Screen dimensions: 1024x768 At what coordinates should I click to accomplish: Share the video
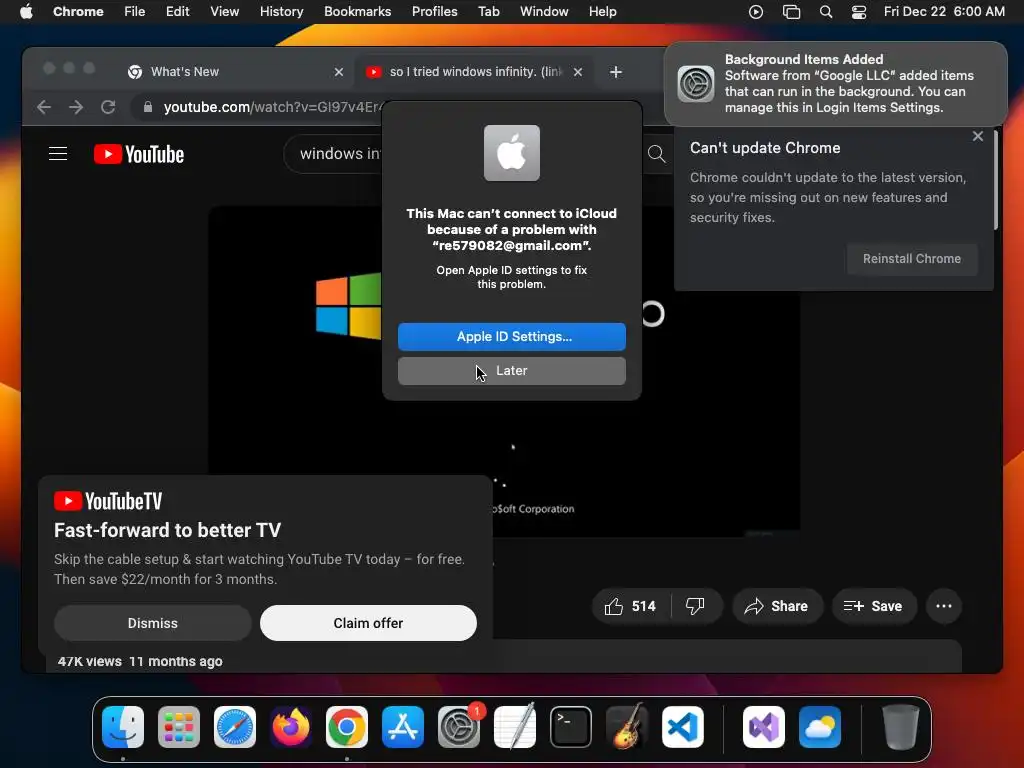(777, 607)
